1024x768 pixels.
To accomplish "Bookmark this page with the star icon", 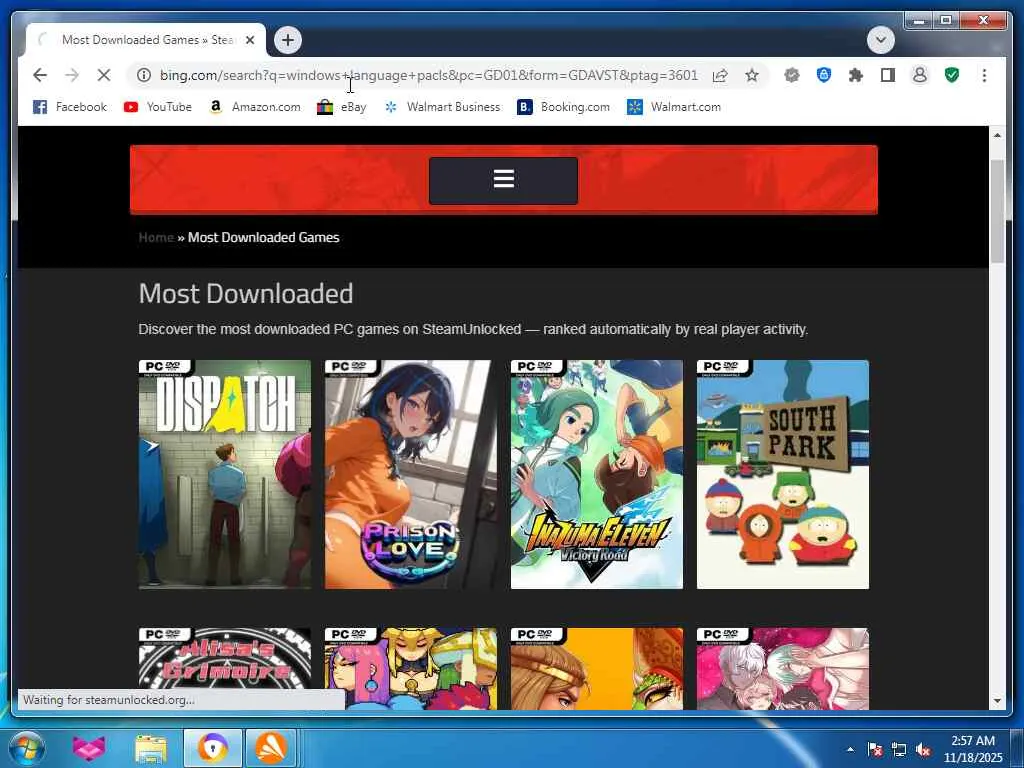I will (x=752, y=75).
